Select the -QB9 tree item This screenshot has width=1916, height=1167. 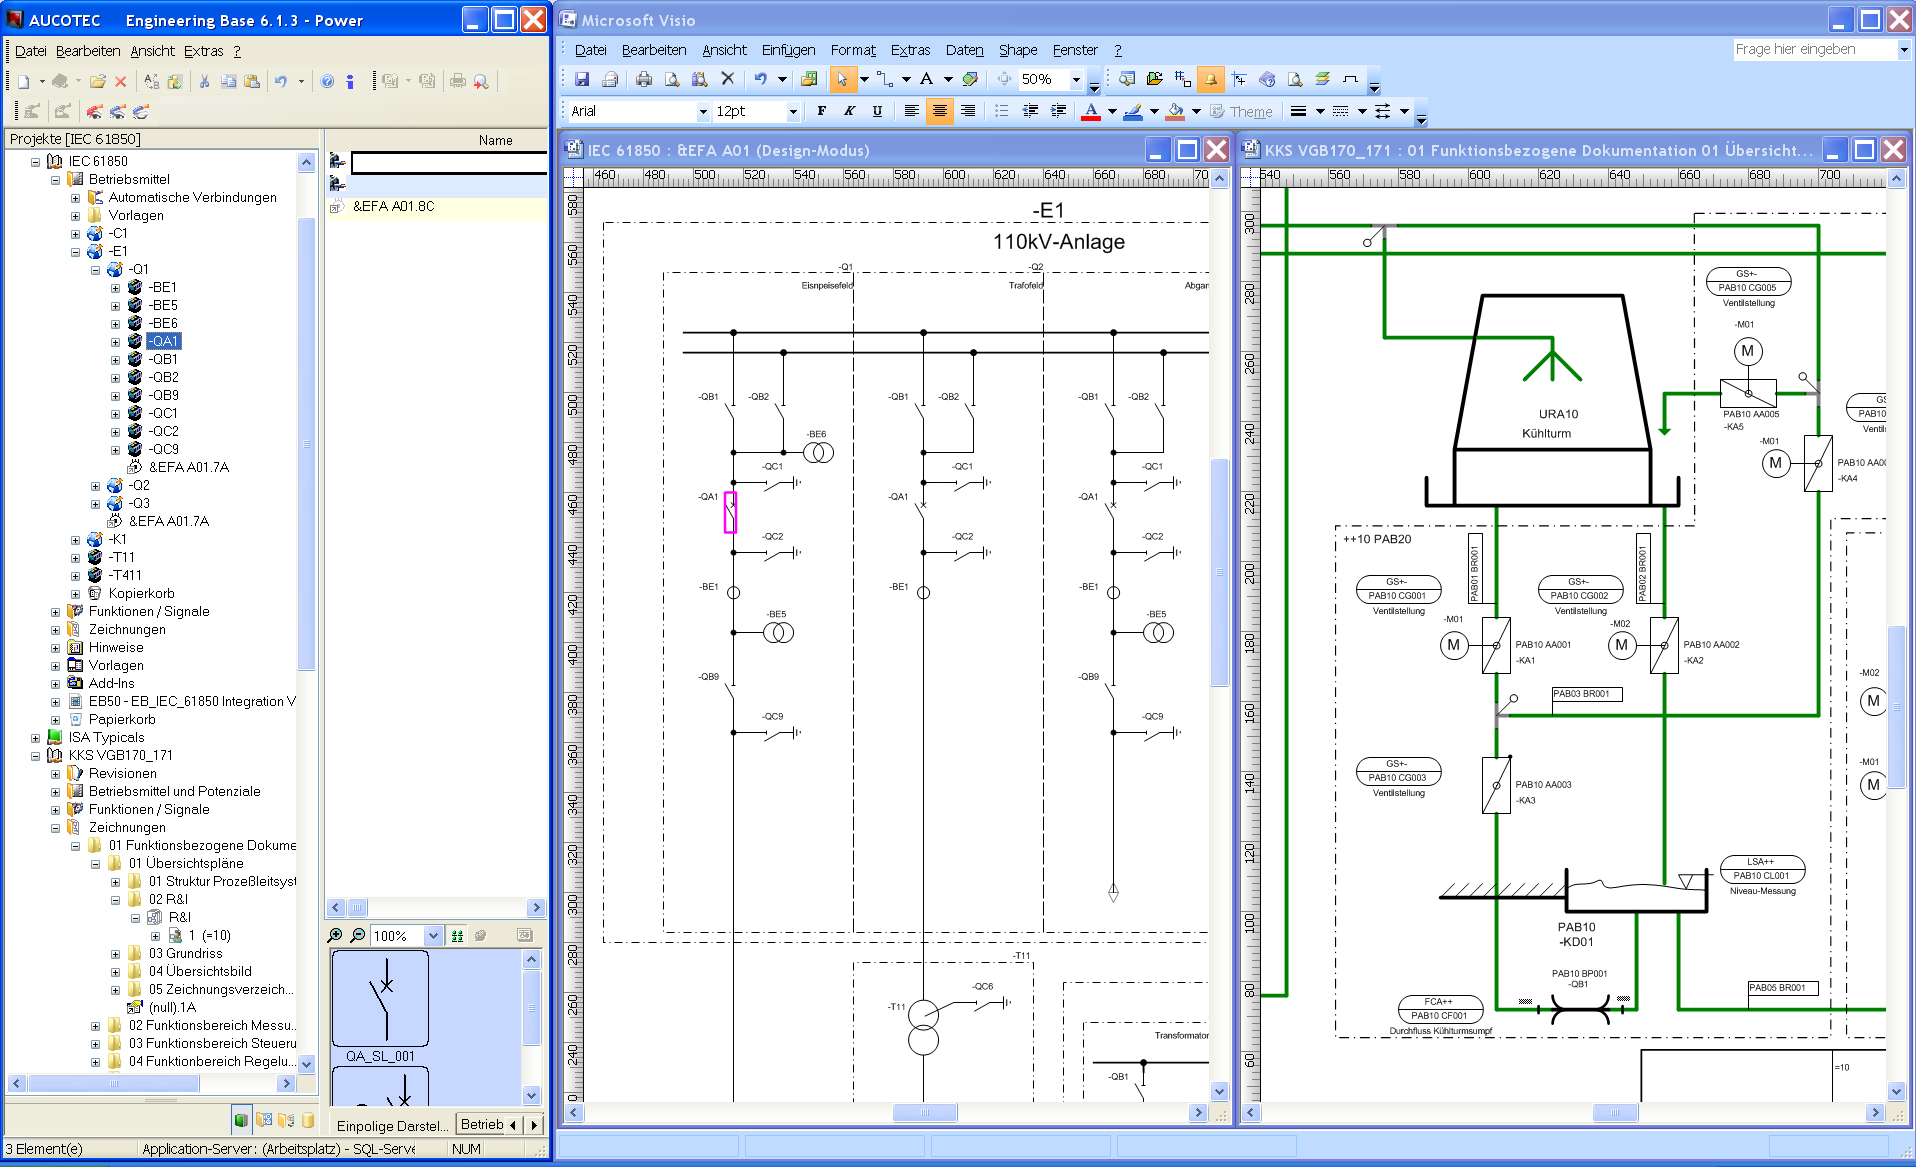pos(164,395)
